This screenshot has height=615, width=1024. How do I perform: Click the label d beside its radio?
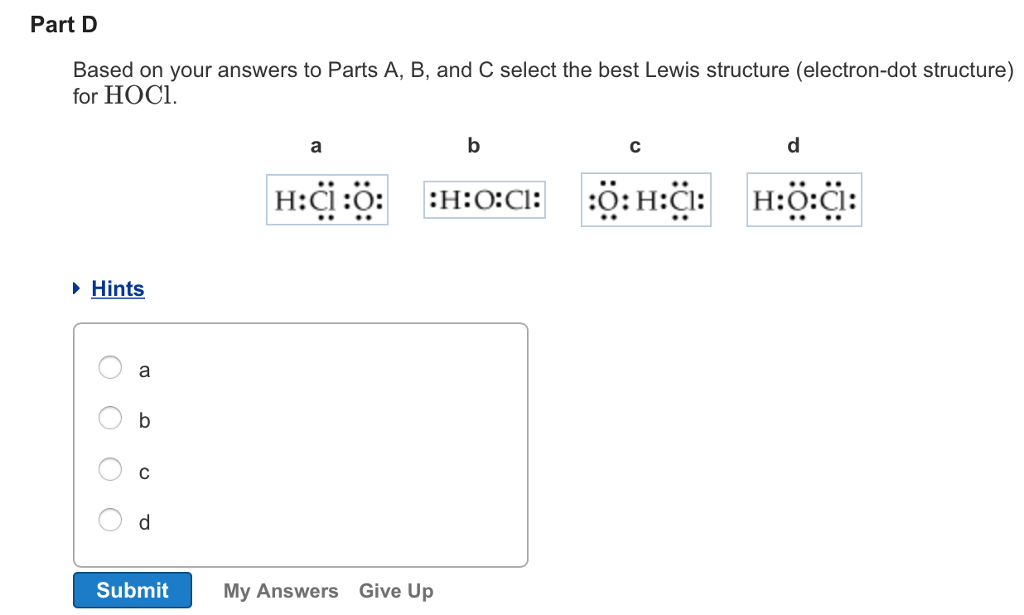click(x=143, y=521)
